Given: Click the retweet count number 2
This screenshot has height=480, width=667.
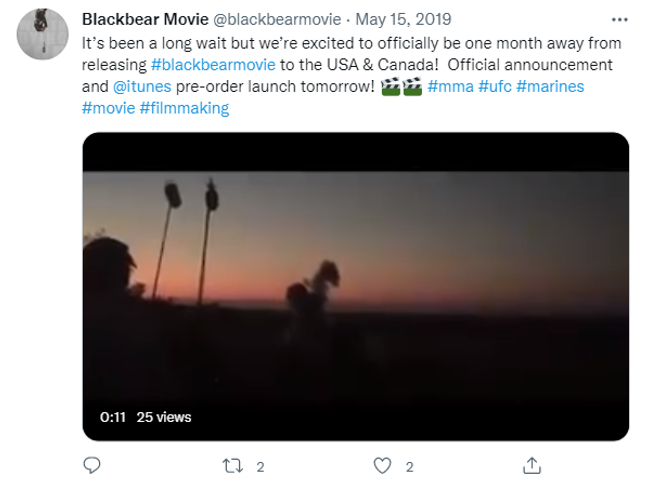Looking at the screenshot, I should [x=260, y=467].
